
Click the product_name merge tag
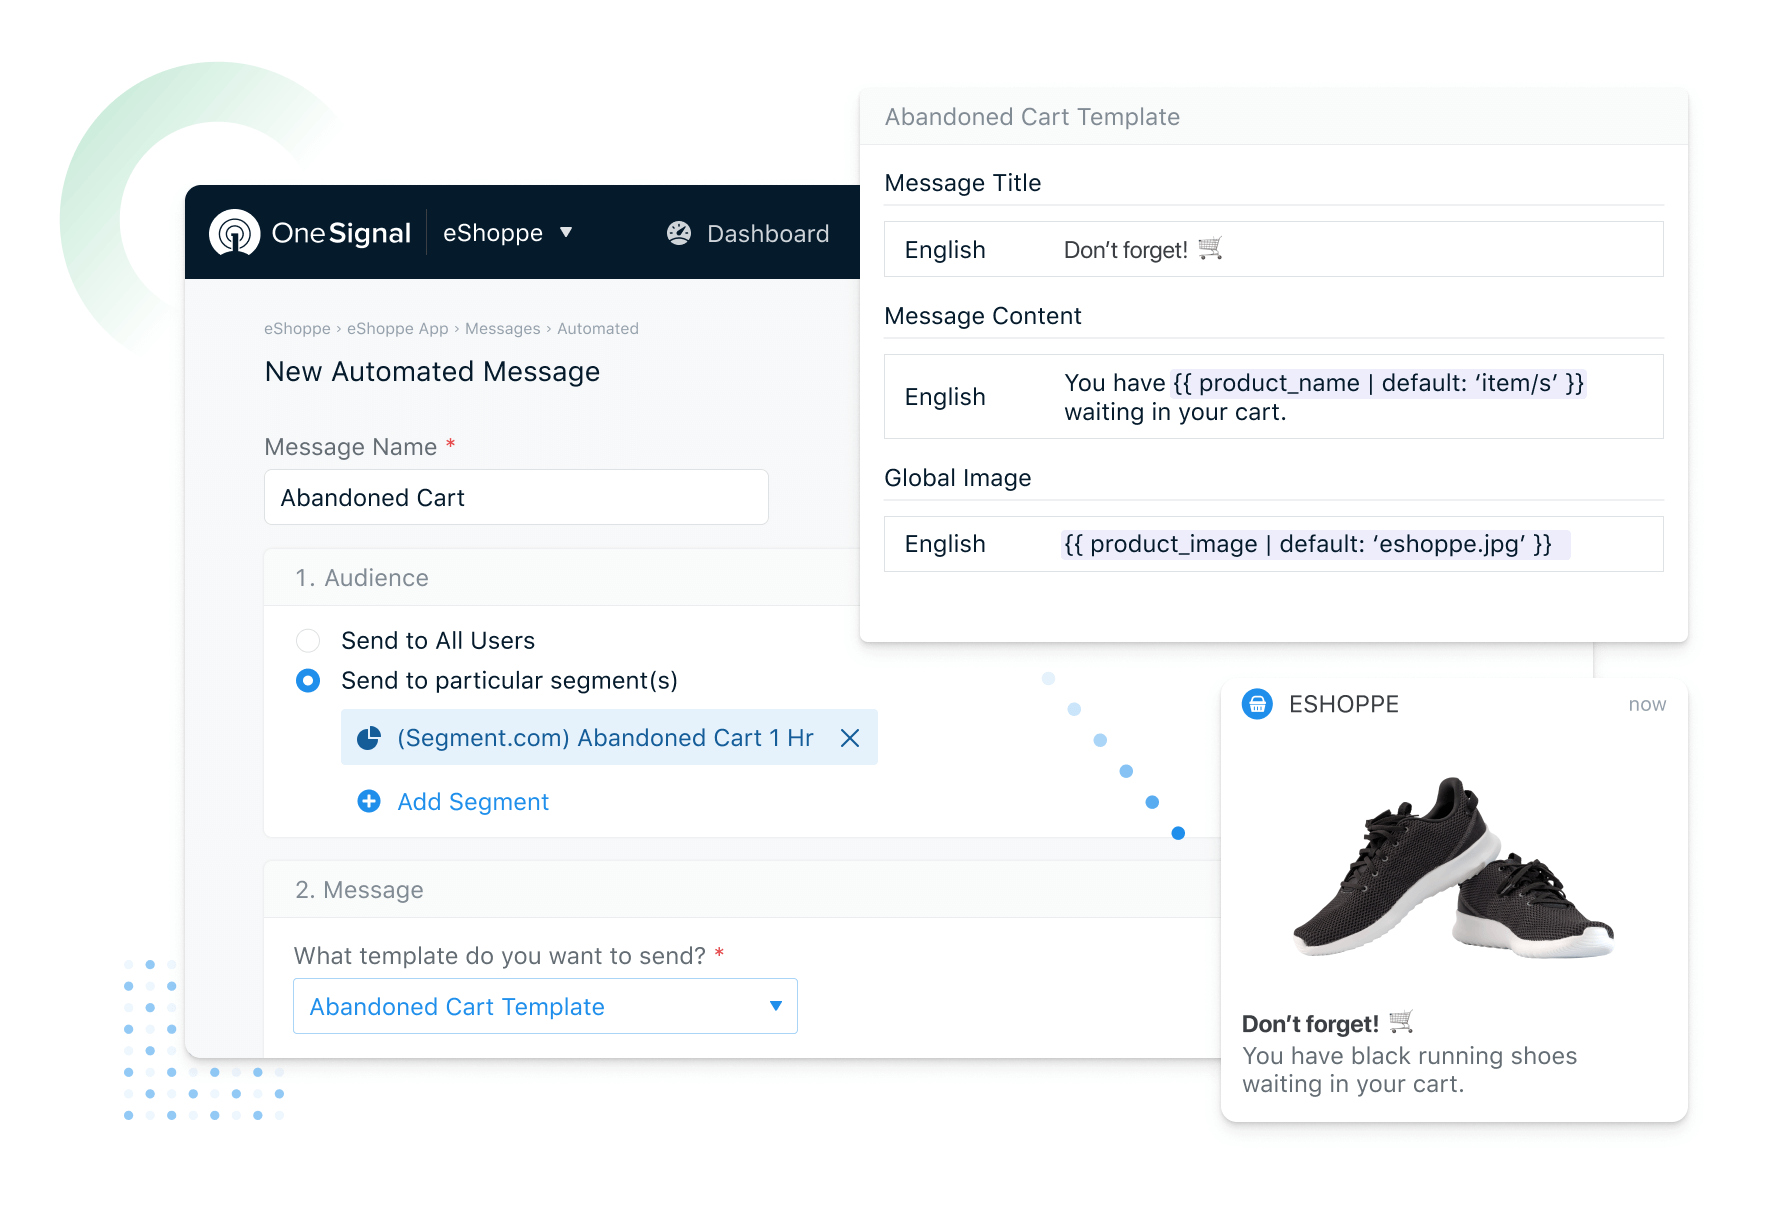1379,383
